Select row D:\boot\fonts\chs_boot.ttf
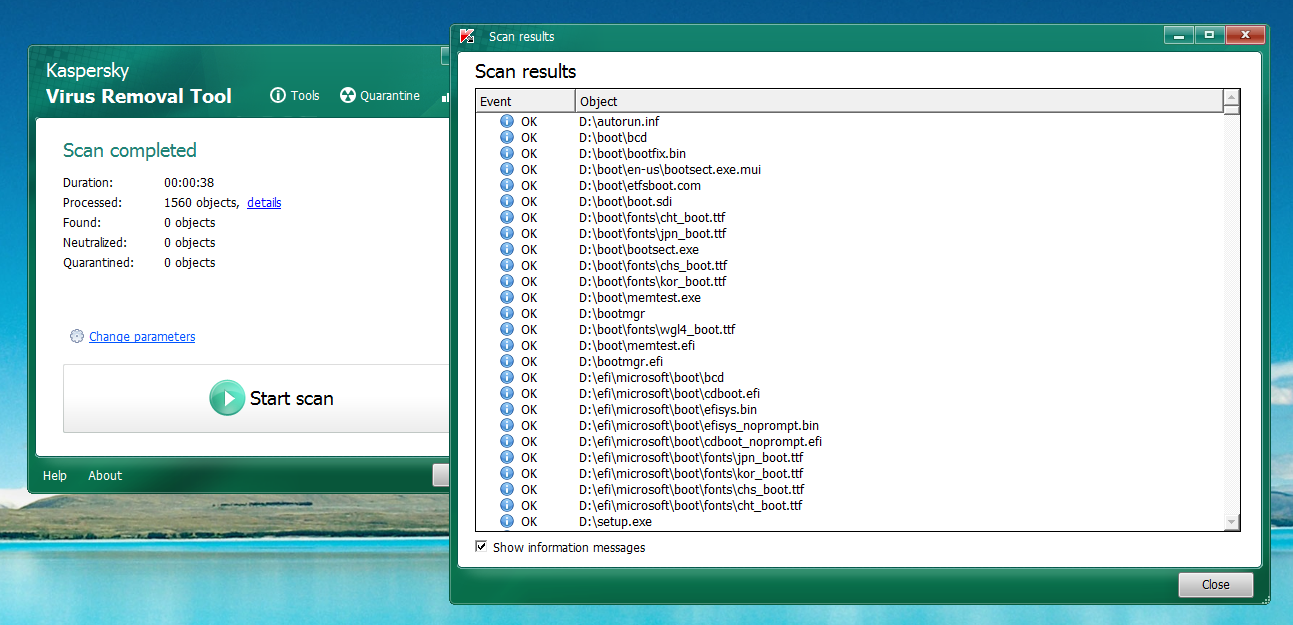This screenshot has width=1293, height=625. pos(850,265)
